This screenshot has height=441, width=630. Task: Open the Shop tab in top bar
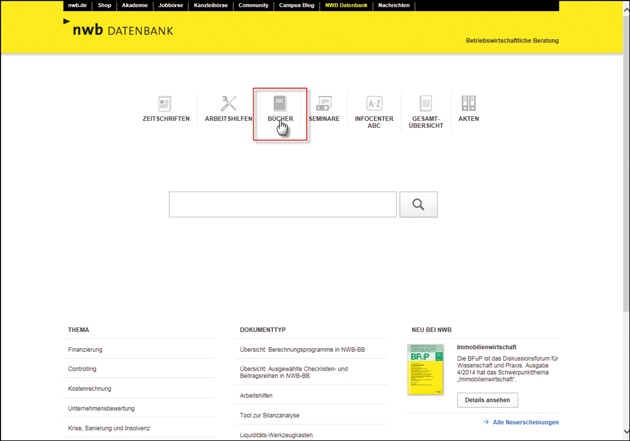(x=104, y=5)
